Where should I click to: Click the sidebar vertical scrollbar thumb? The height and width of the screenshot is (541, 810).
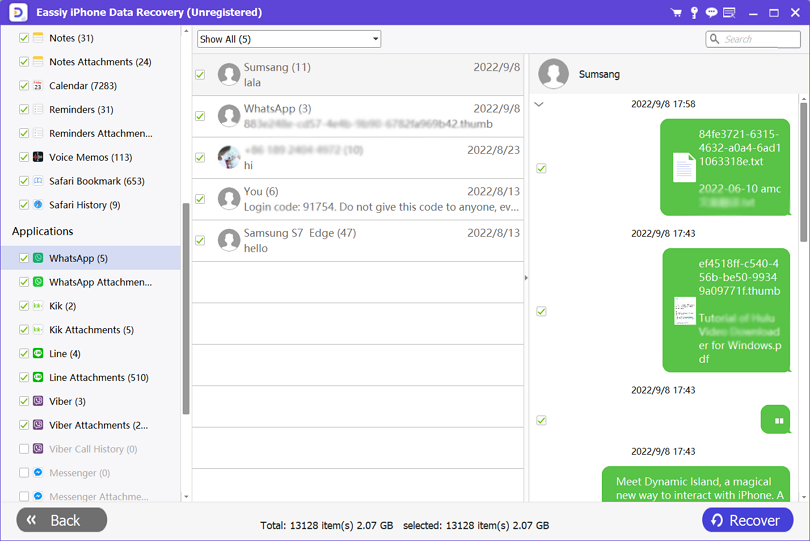coord(186,308)
